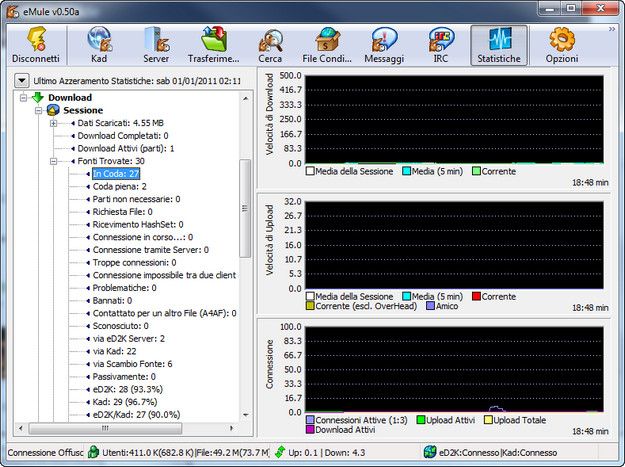Viewport: 625px width, 467px height.
Task: Click the eMule title bar mule icon
Action: (12, 12)
